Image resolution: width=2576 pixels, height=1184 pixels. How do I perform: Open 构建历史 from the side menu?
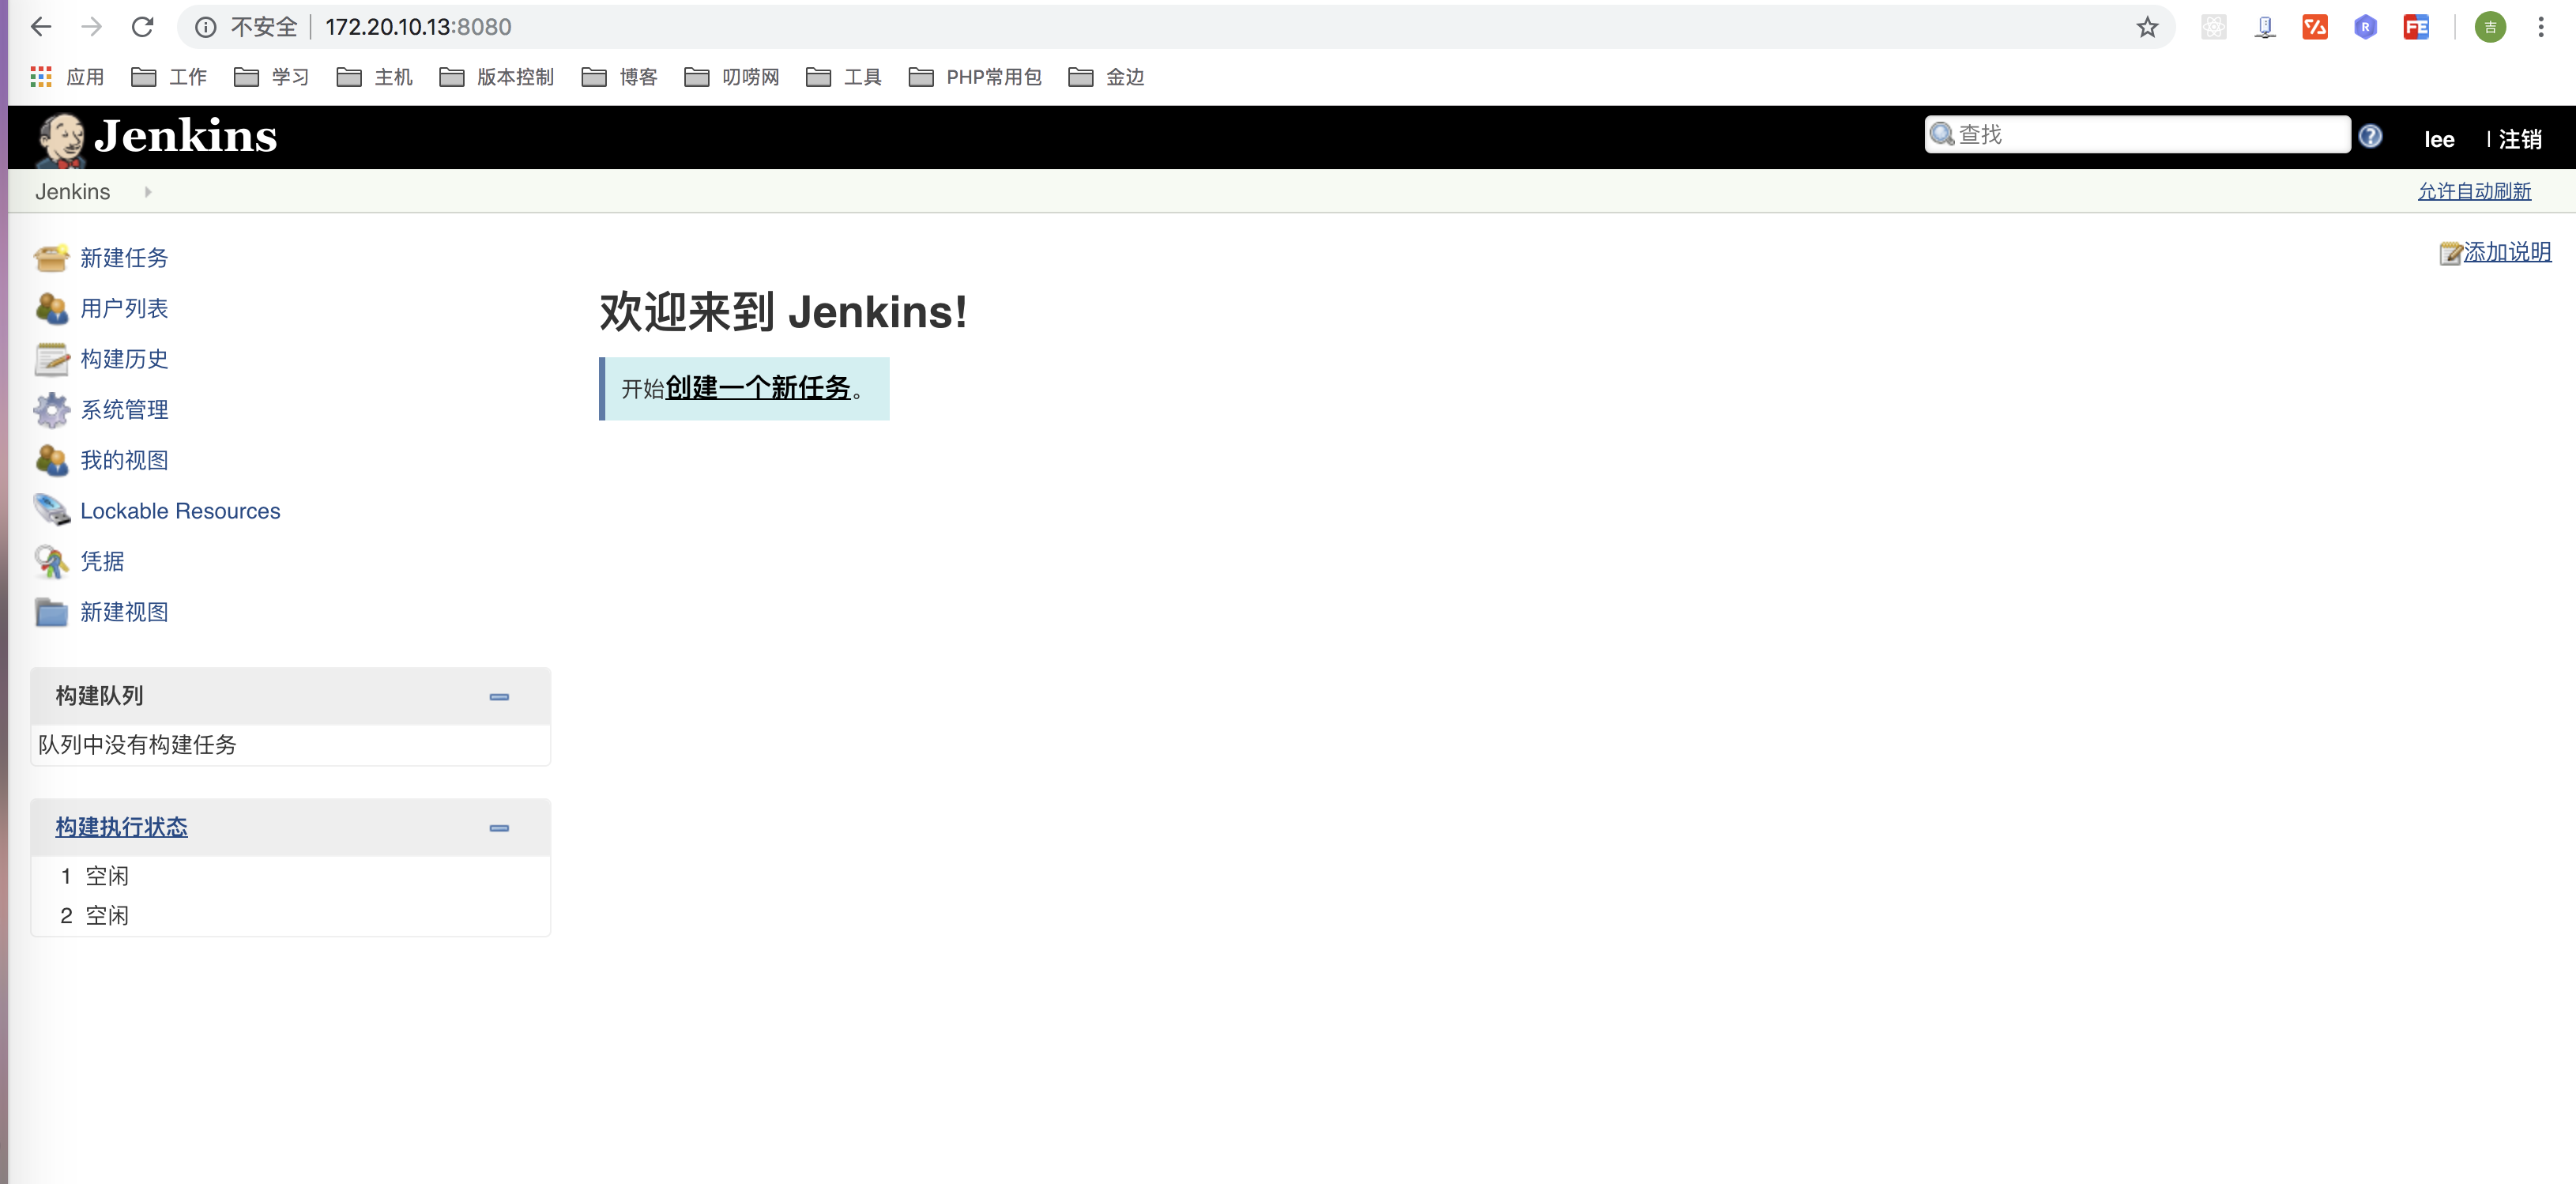coord(124,359)
